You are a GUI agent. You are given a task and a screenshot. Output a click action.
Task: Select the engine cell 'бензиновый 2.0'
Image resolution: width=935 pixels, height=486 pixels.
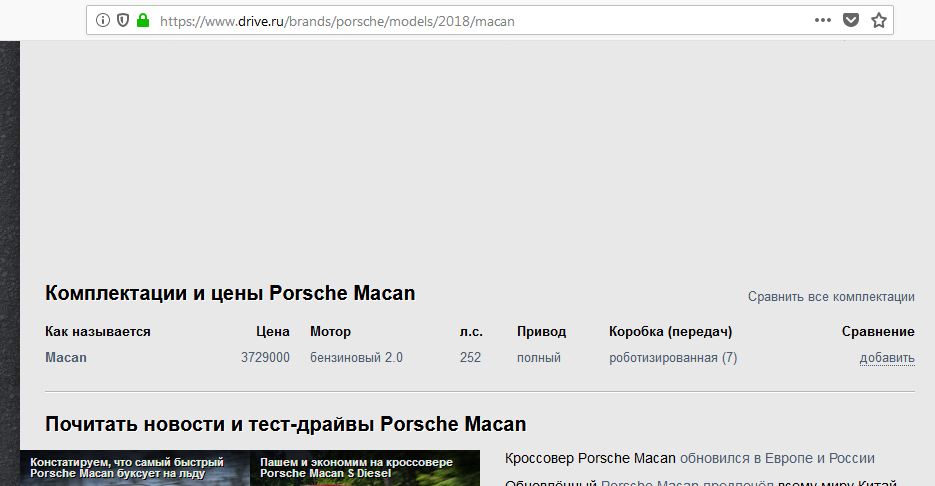(x=356, y=358)
